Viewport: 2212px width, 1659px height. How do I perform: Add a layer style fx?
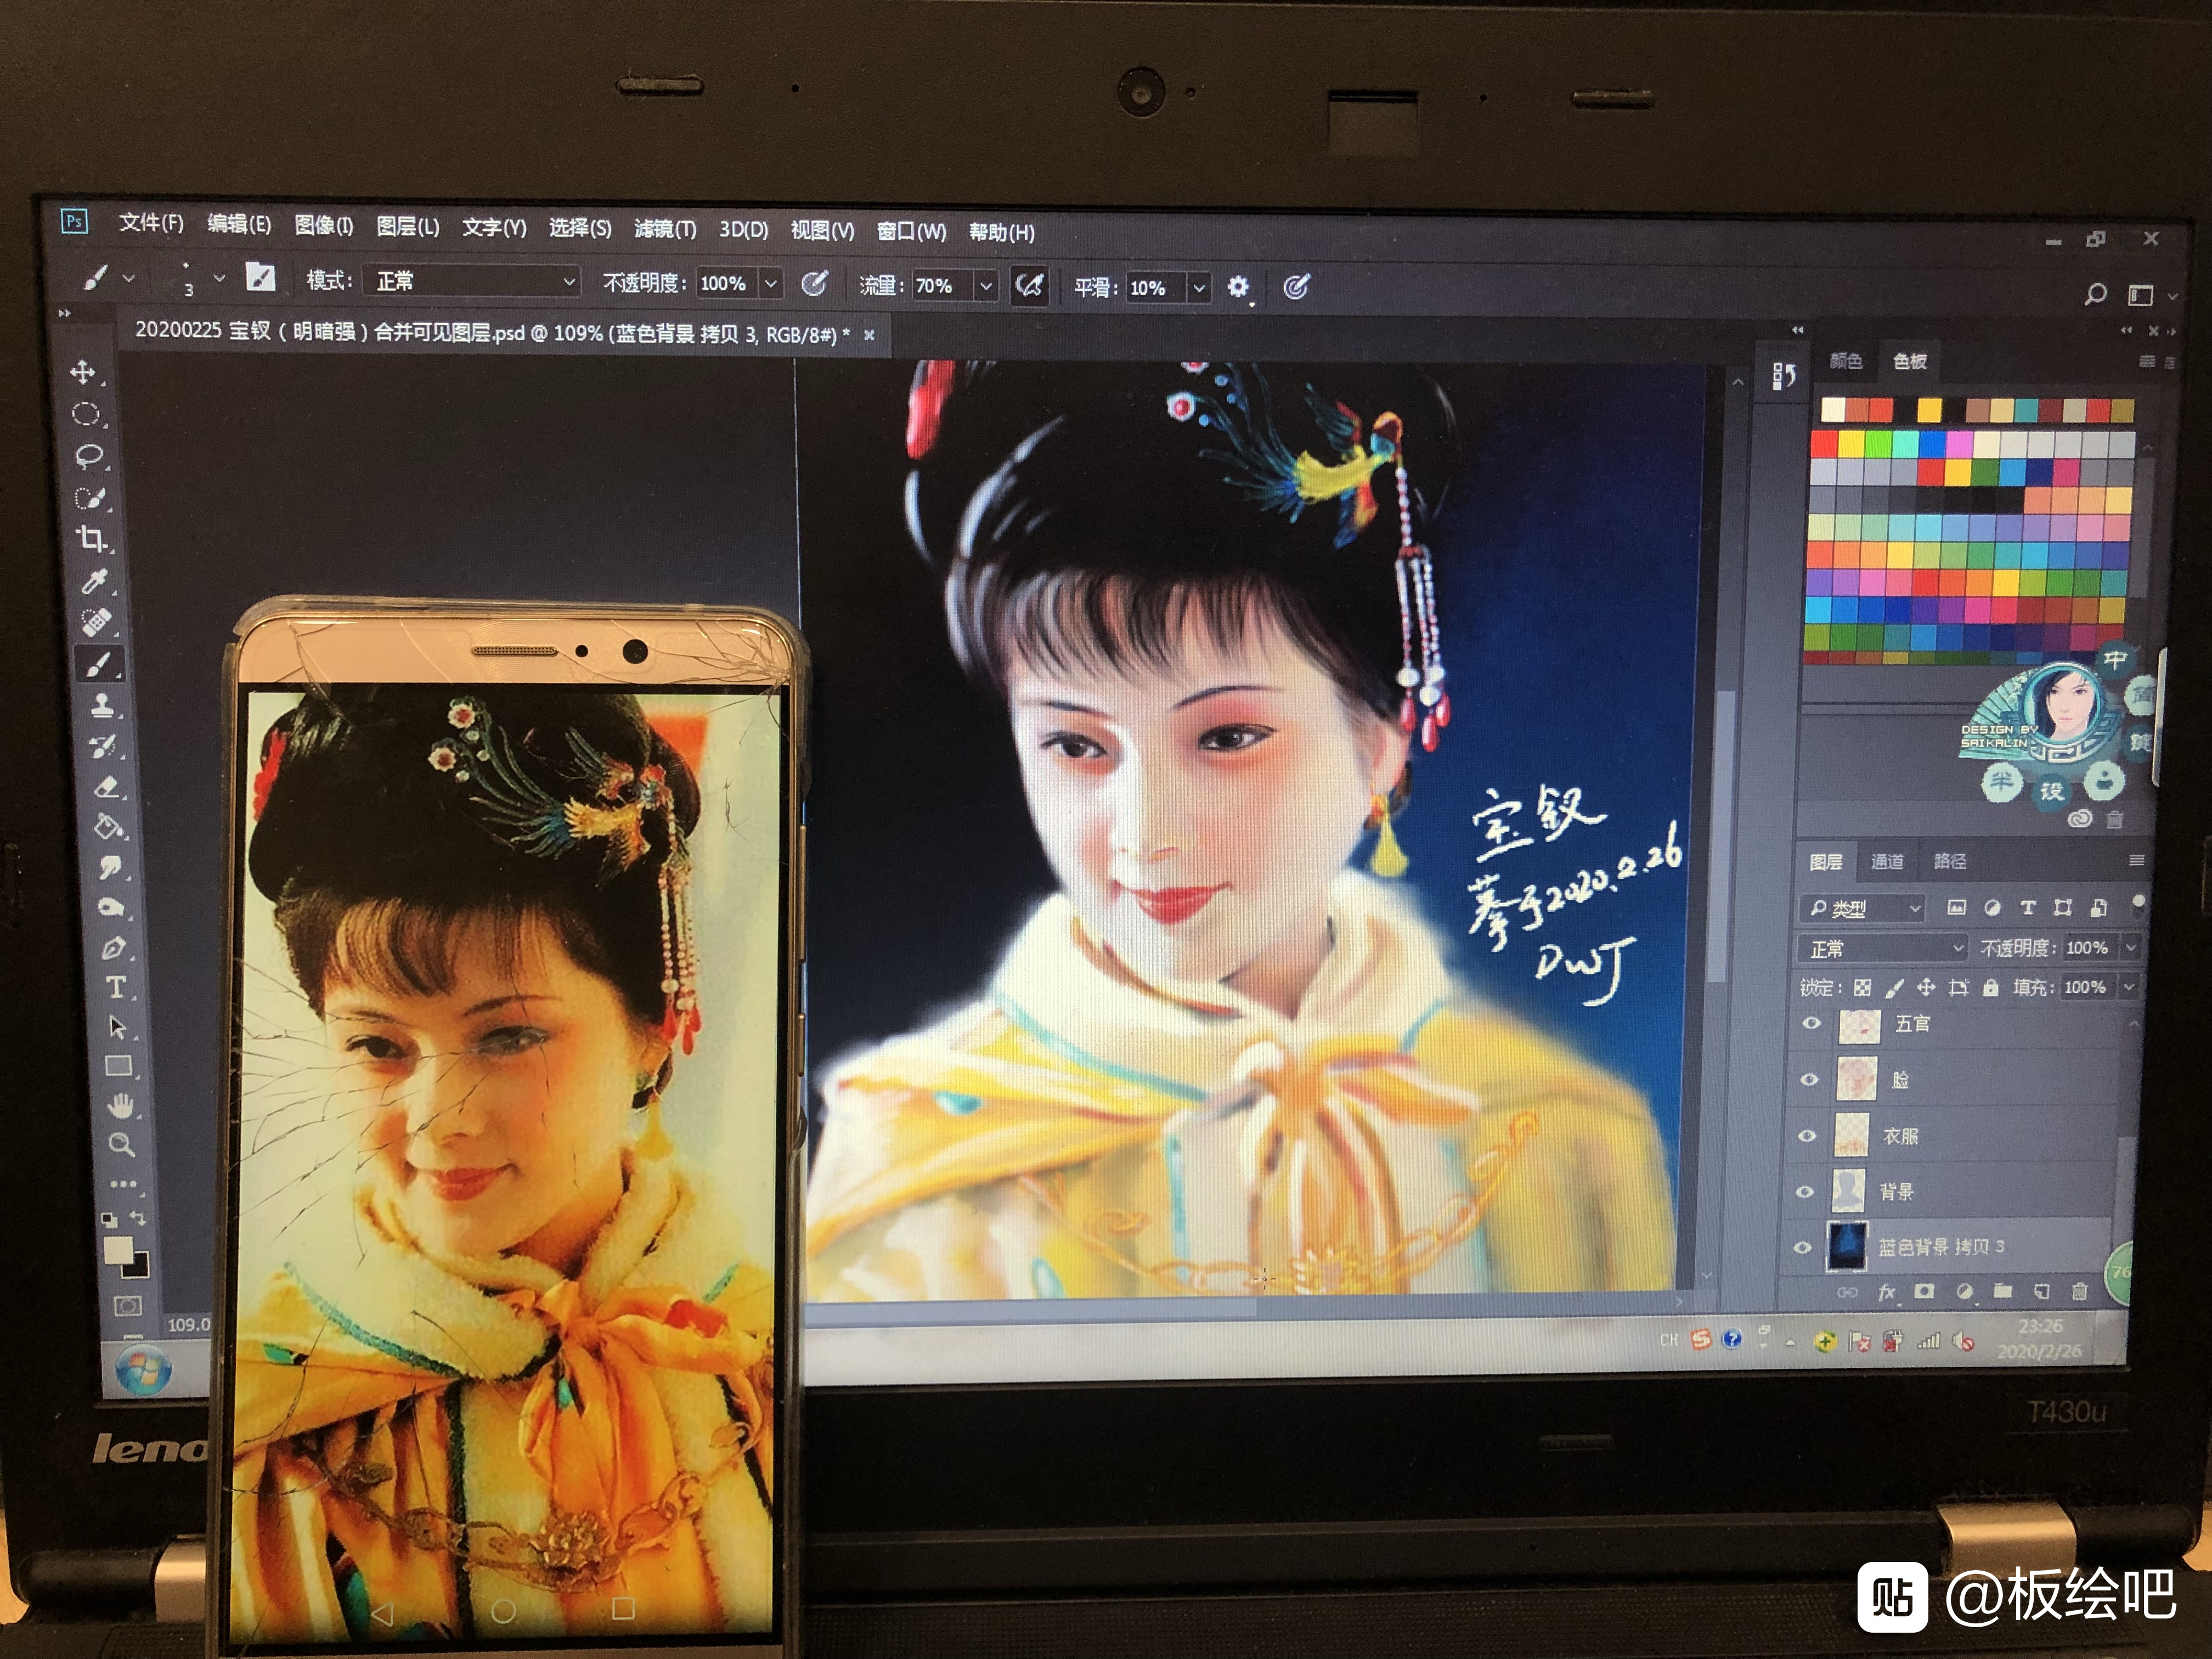tap(1887, 1292)
